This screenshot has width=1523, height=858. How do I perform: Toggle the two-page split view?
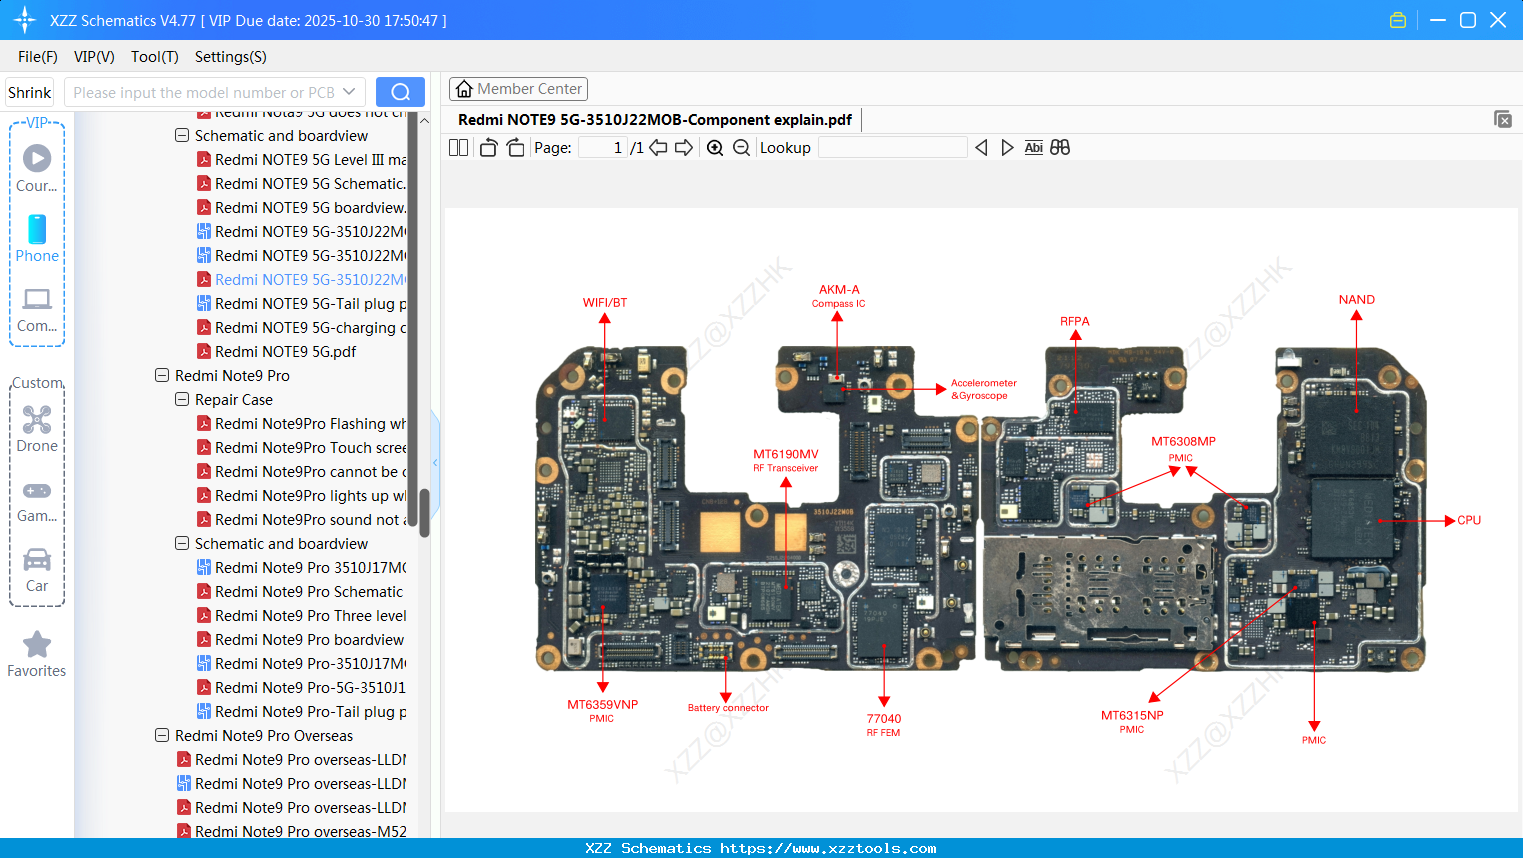tap(458, 148)
